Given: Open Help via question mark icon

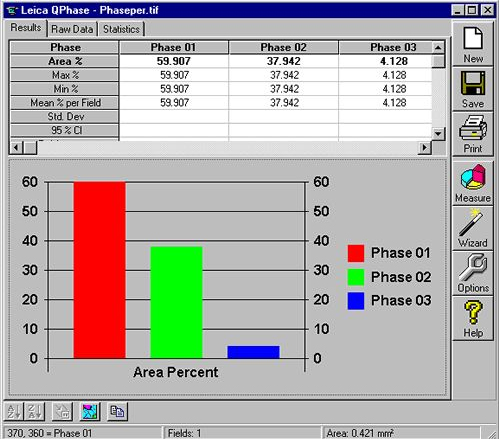Looking at the screenshot, I should click(473, 318).
